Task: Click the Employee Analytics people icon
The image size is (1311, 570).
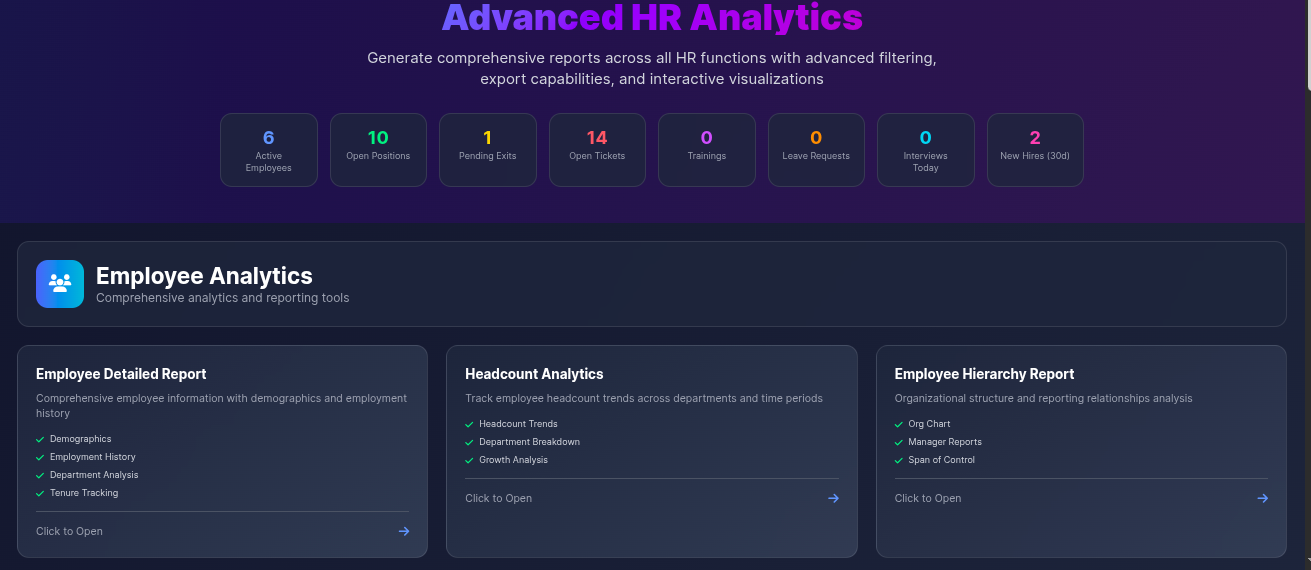Action: click(x=60, y=284)
